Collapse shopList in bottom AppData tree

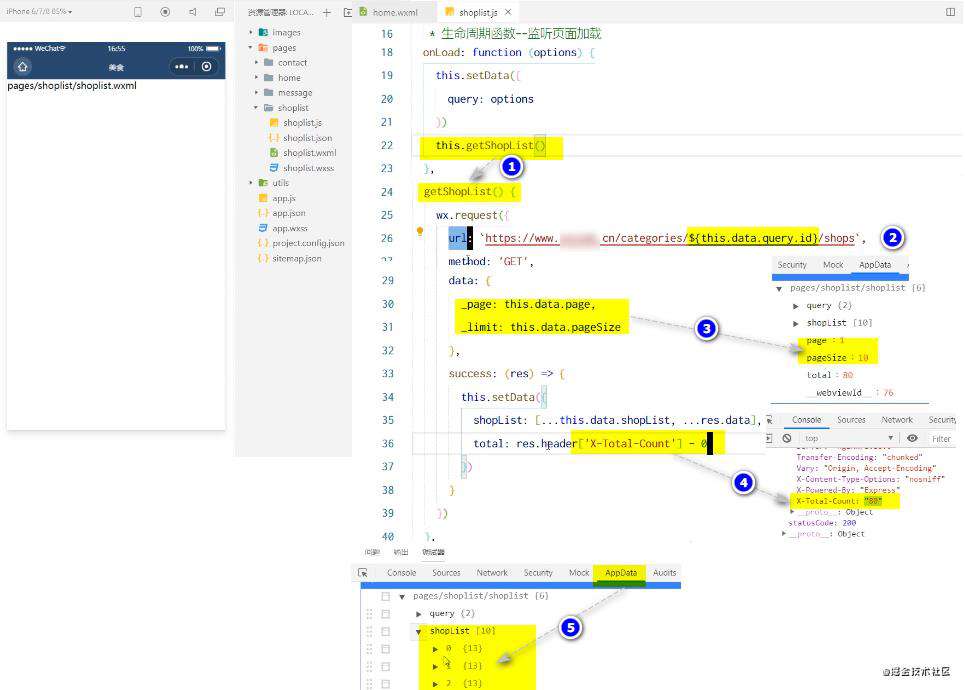[x=418, y=631]
